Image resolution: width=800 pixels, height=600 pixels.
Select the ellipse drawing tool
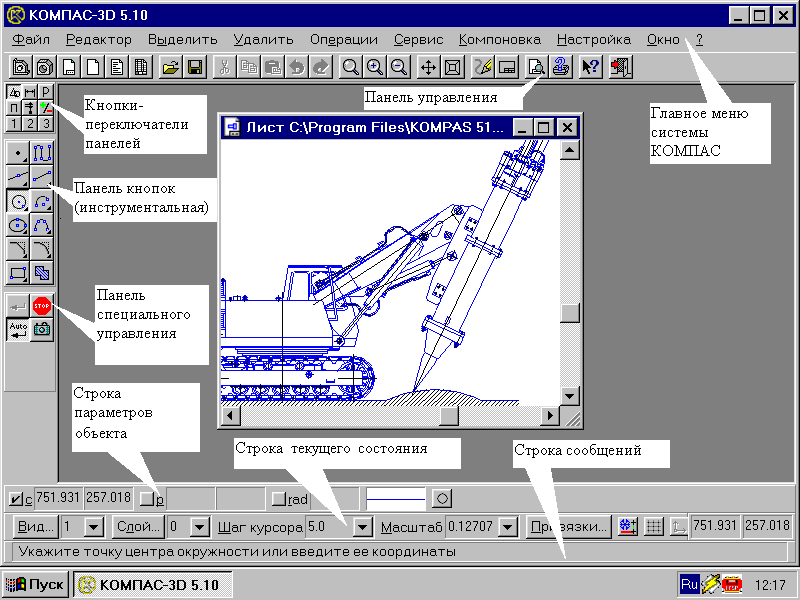click(x=18, y=225)
